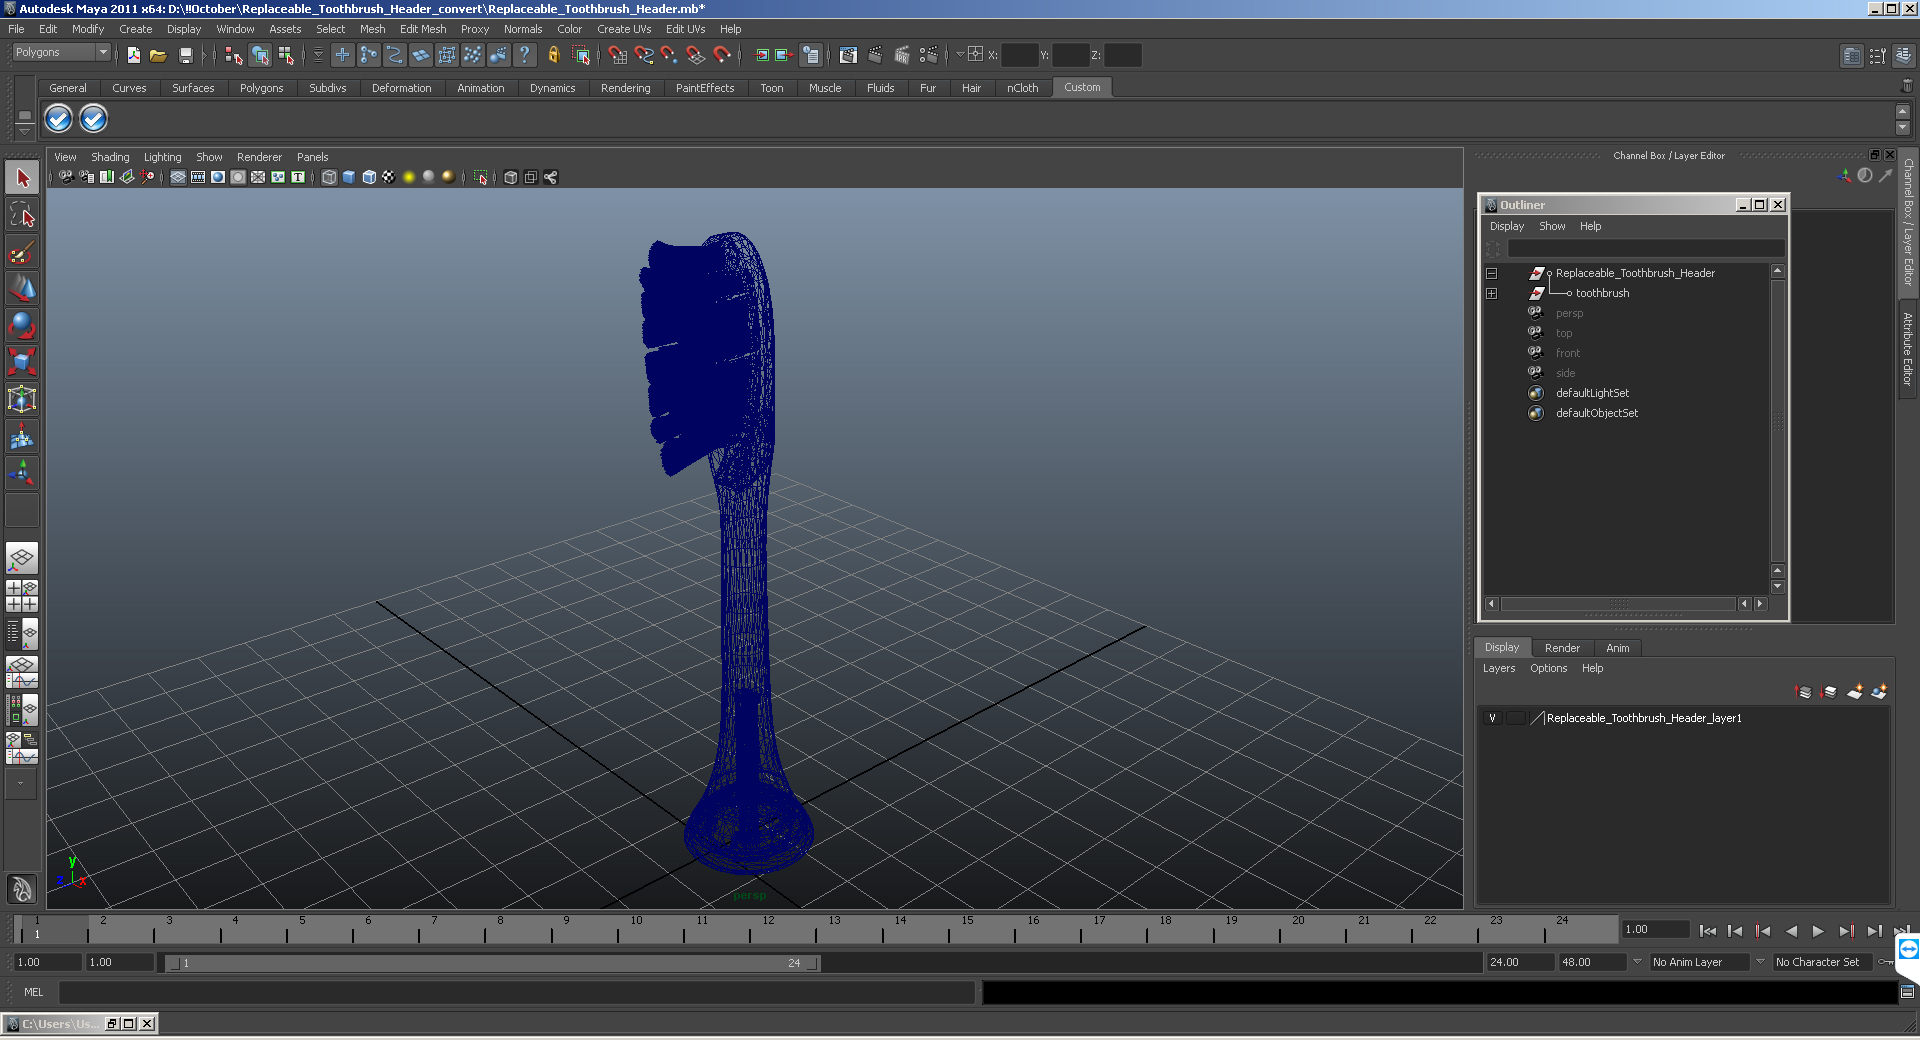Screen dimensions: 1920x1040
Task: Enable wireframe shading in viewport toolbar
Action: click(329, 177)
